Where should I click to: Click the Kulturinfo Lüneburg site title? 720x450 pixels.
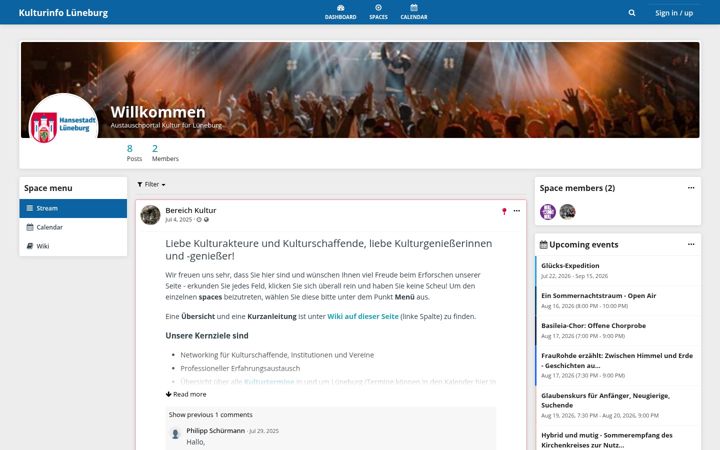tap(63, 12)
